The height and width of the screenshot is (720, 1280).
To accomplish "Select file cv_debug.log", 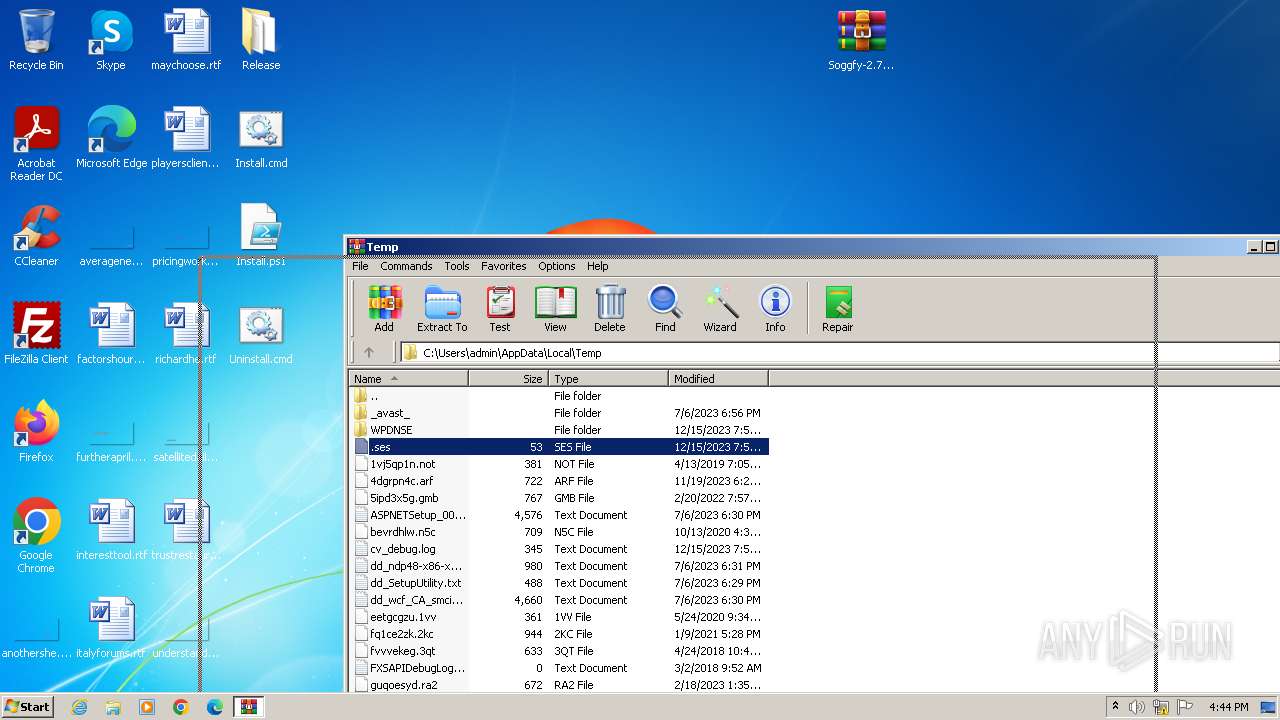I will 558,549.
